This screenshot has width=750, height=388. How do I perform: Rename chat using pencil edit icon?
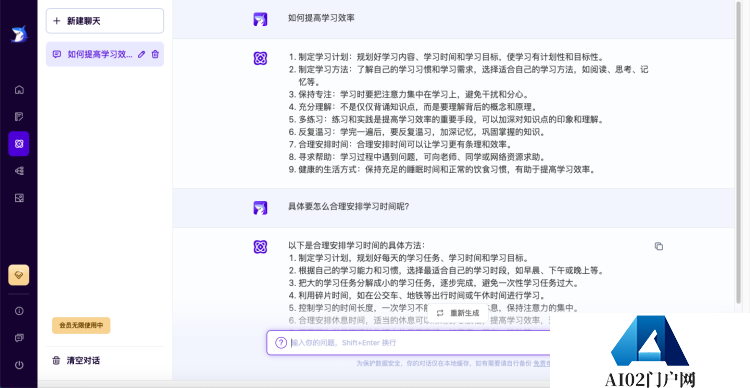pos(141,55)
